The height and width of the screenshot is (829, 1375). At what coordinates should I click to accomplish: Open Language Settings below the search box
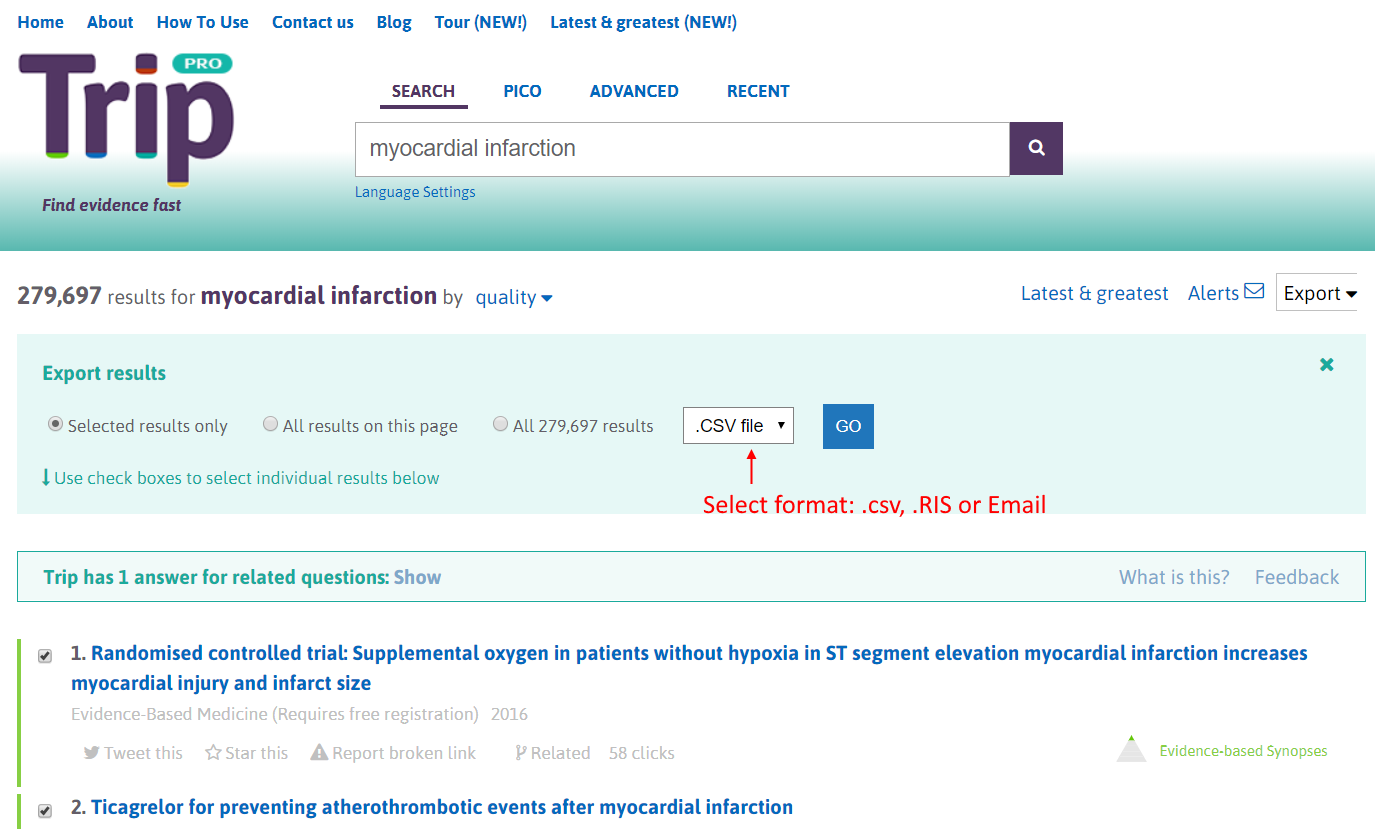[415, 191]
